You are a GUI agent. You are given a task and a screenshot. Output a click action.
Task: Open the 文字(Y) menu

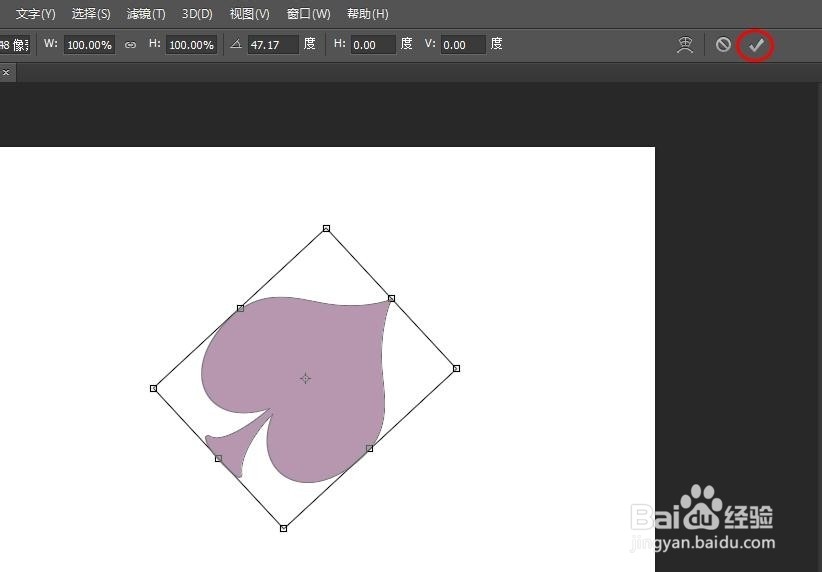click(36, 14)
